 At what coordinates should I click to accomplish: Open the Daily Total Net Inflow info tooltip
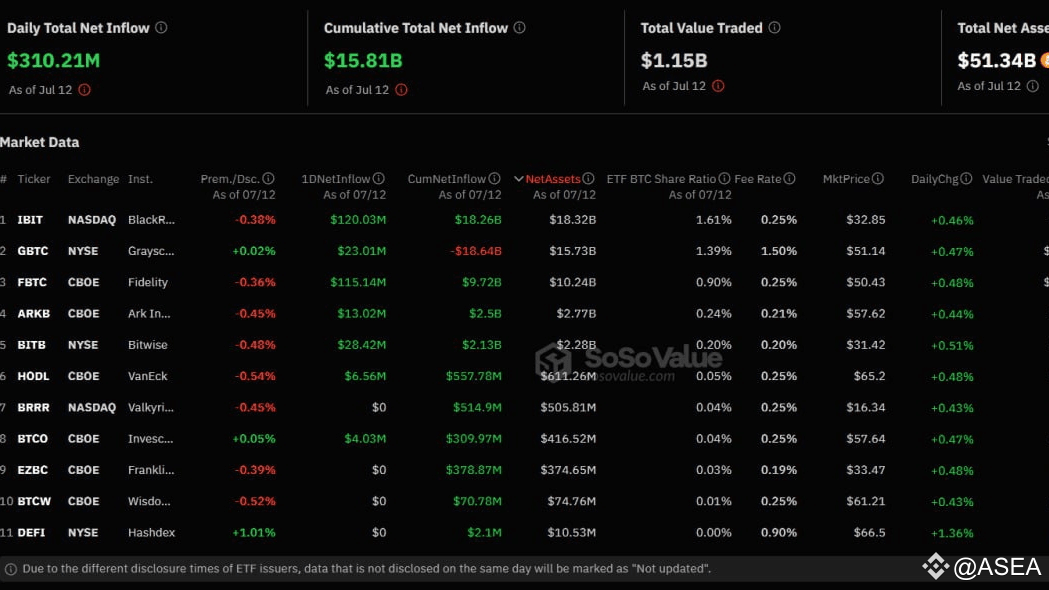(160, 27)
